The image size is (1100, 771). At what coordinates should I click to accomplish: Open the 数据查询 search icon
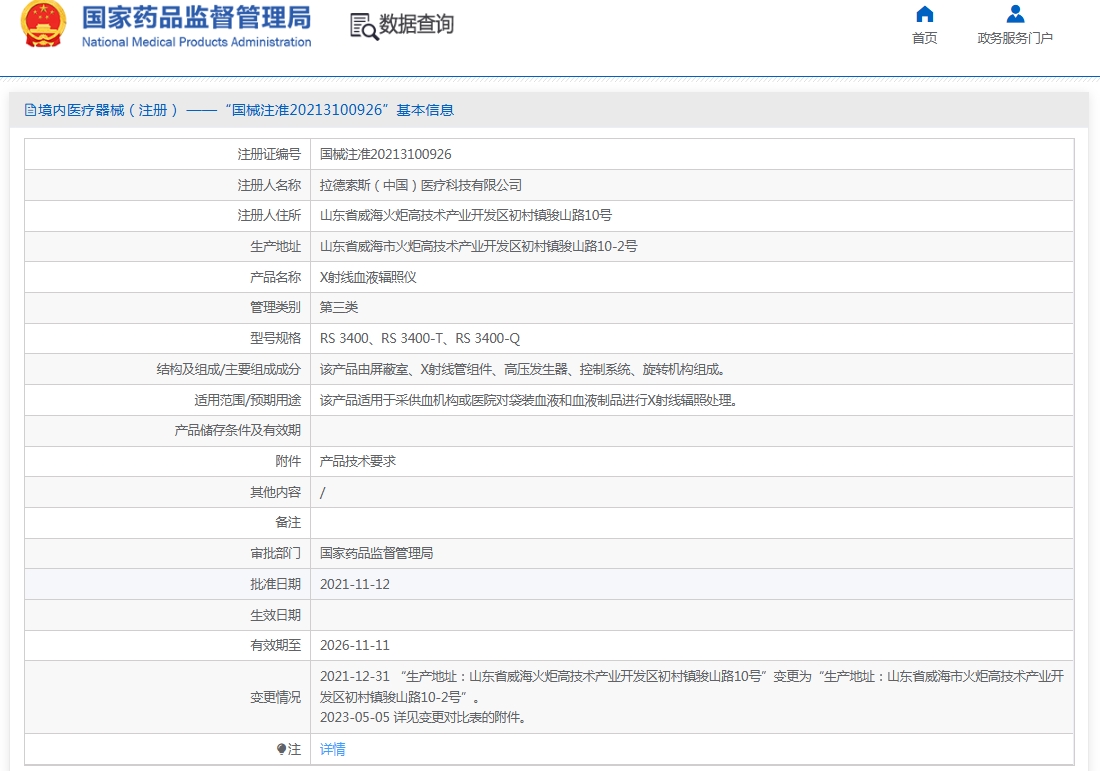pyautogui.click(x=364, y=26)
